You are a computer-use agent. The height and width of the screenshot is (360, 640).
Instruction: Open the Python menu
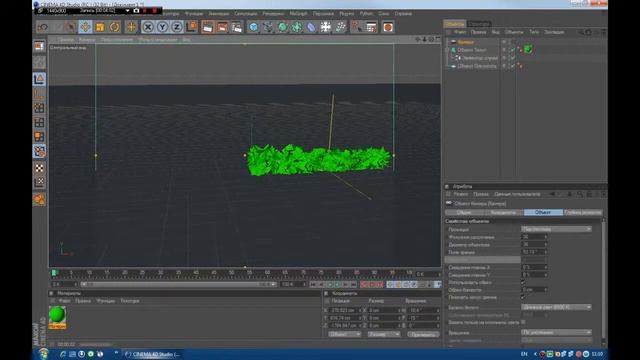click(366, 13)
